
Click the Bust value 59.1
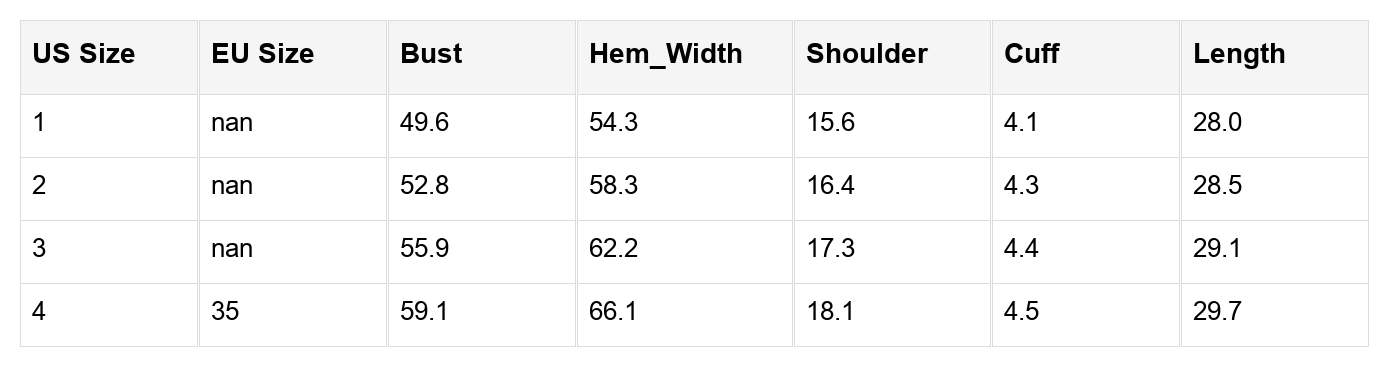[x=424, y=312]
